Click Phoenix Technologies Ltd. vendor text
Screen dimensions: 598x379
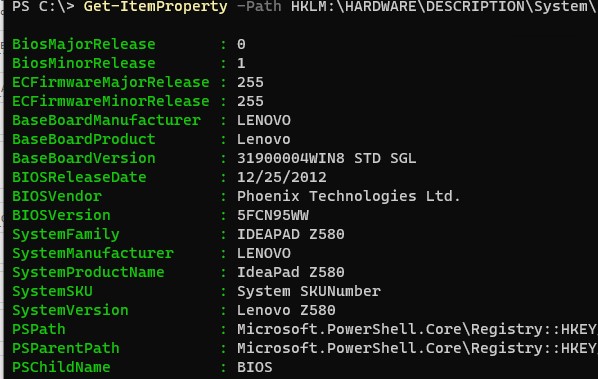point(349,196)
